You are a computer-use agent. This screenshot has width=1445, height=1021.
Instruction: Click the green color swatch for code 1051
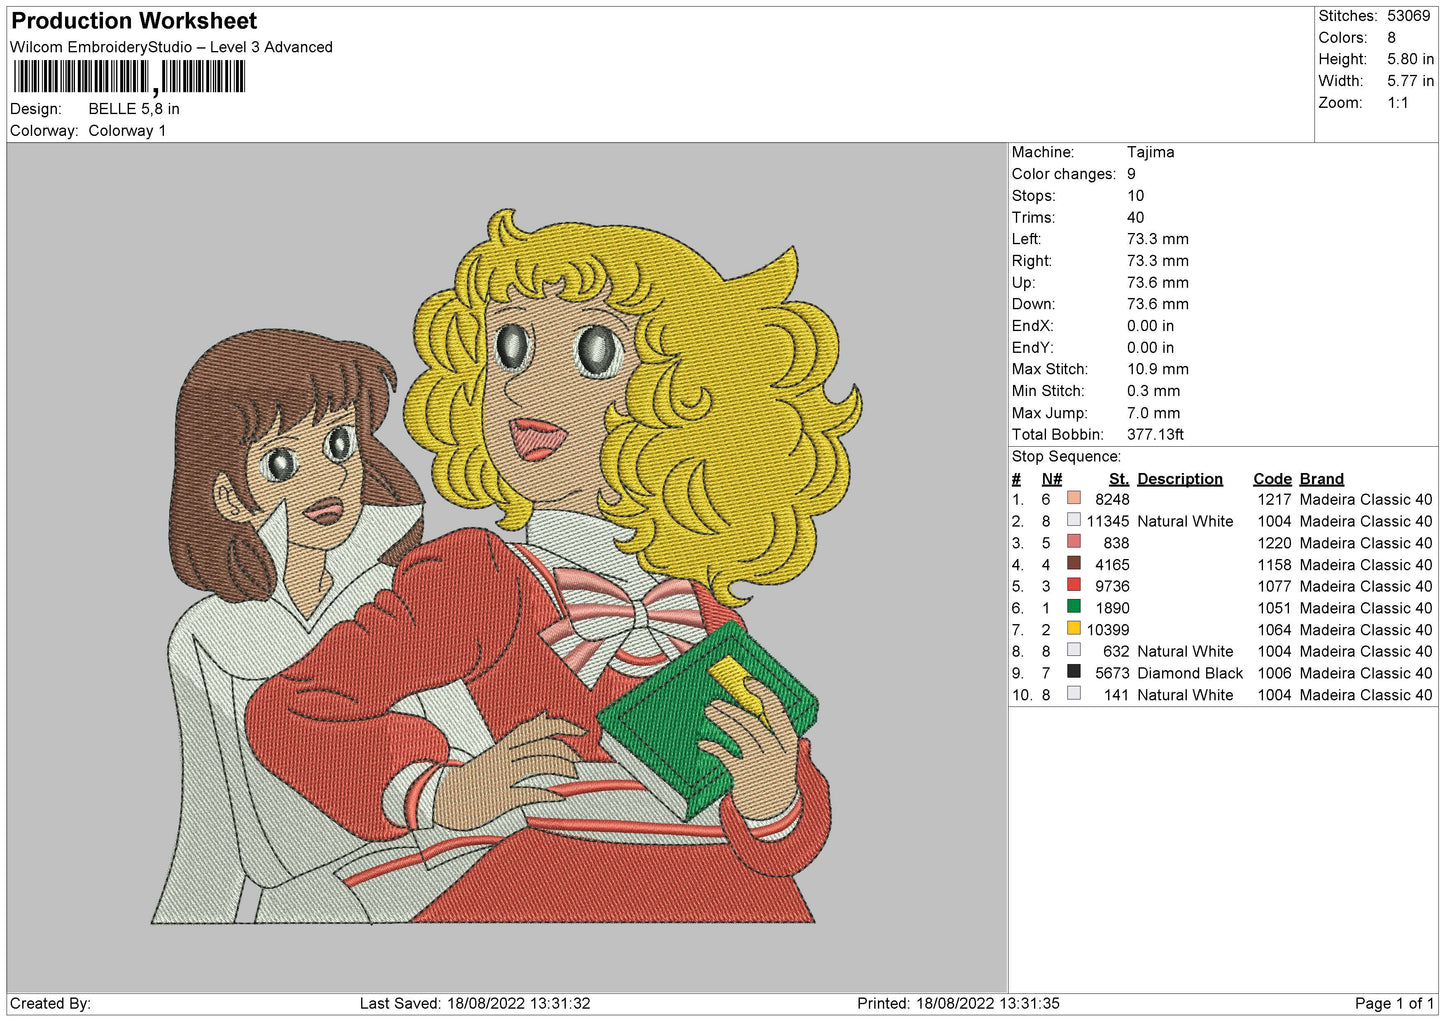1073,607
